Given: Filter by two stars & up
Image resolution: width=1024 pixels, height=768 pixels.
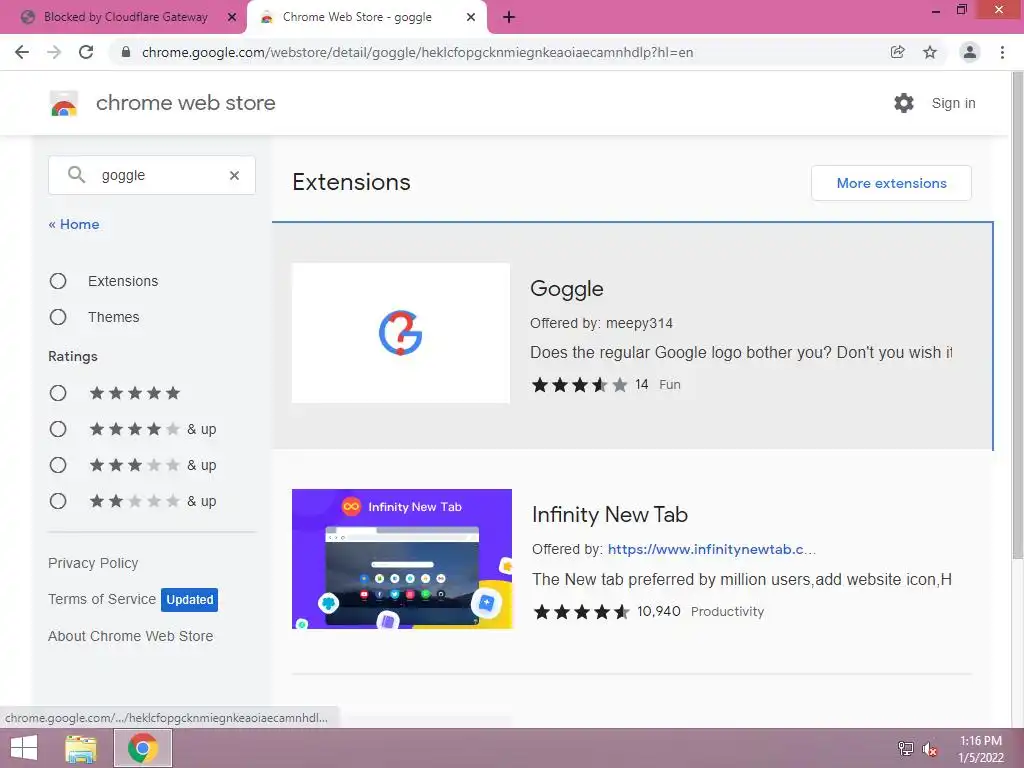Looking at the screenshot, I should coord(58,501).
